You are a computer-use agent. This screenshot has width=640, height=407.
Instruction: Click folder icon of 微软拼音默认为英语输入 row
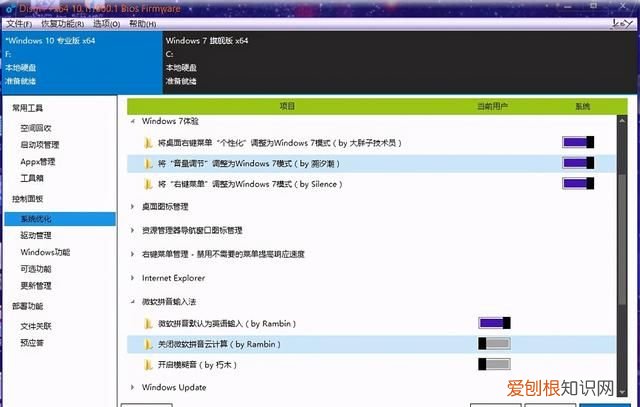pos(148,324)
